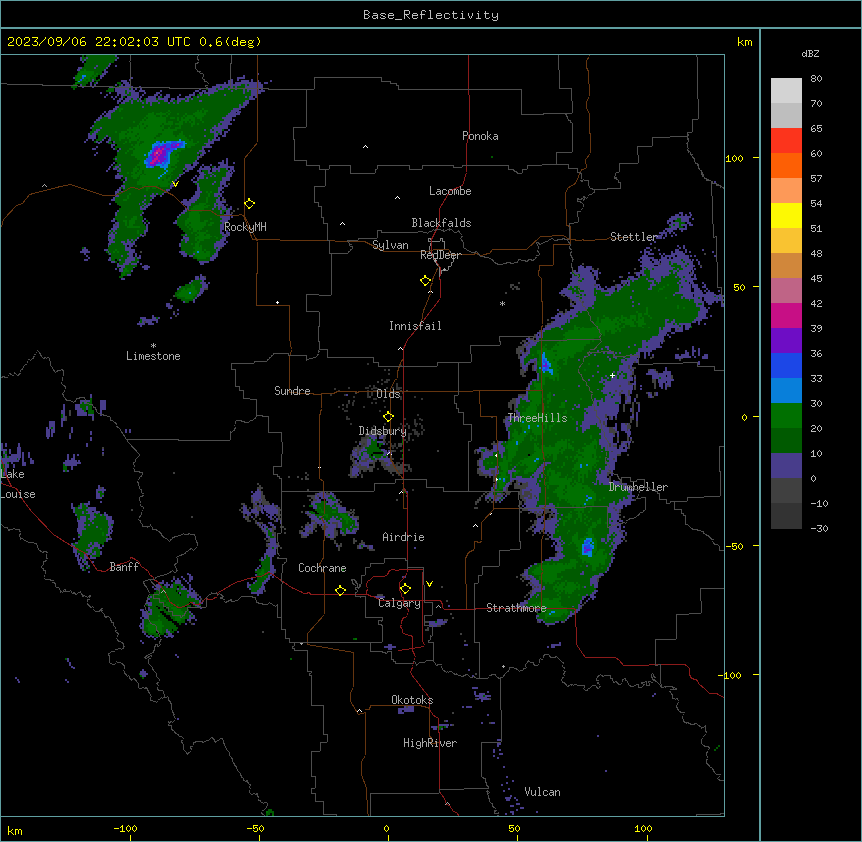Click the purple 0-10 dBZ legend swatch
Image resolution: width=862 pixels, height=842 pixels.
(786, 466)
